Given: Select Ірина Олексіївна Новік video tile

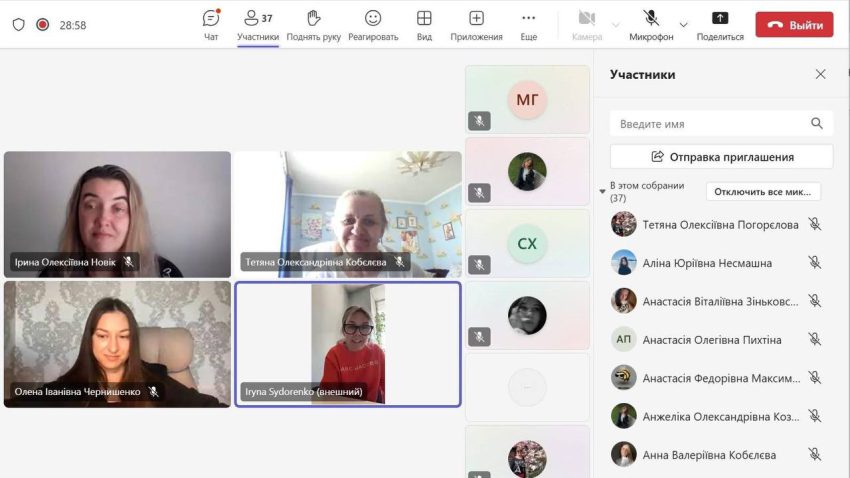Looking at the screenshot, I should 117,215.
